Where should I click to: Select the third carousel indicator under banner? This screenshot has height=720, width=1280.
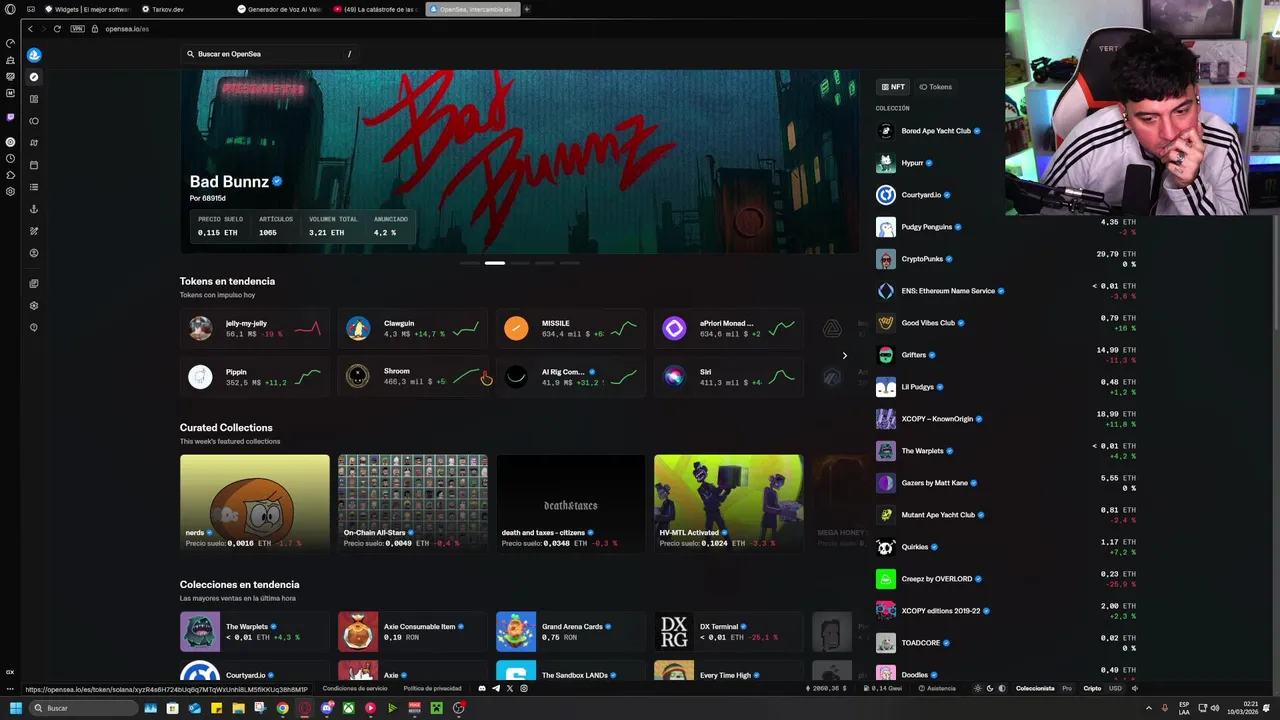pos(519,263)
